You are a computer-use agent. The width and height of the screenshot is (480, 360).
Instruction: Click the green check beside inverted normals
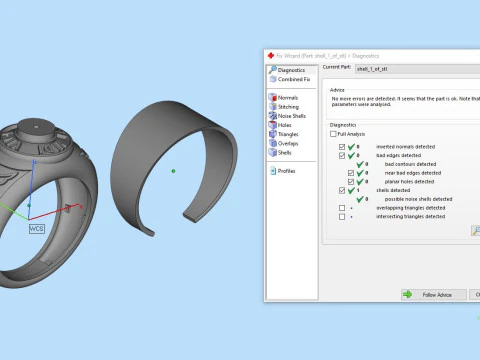pos(351,147)
